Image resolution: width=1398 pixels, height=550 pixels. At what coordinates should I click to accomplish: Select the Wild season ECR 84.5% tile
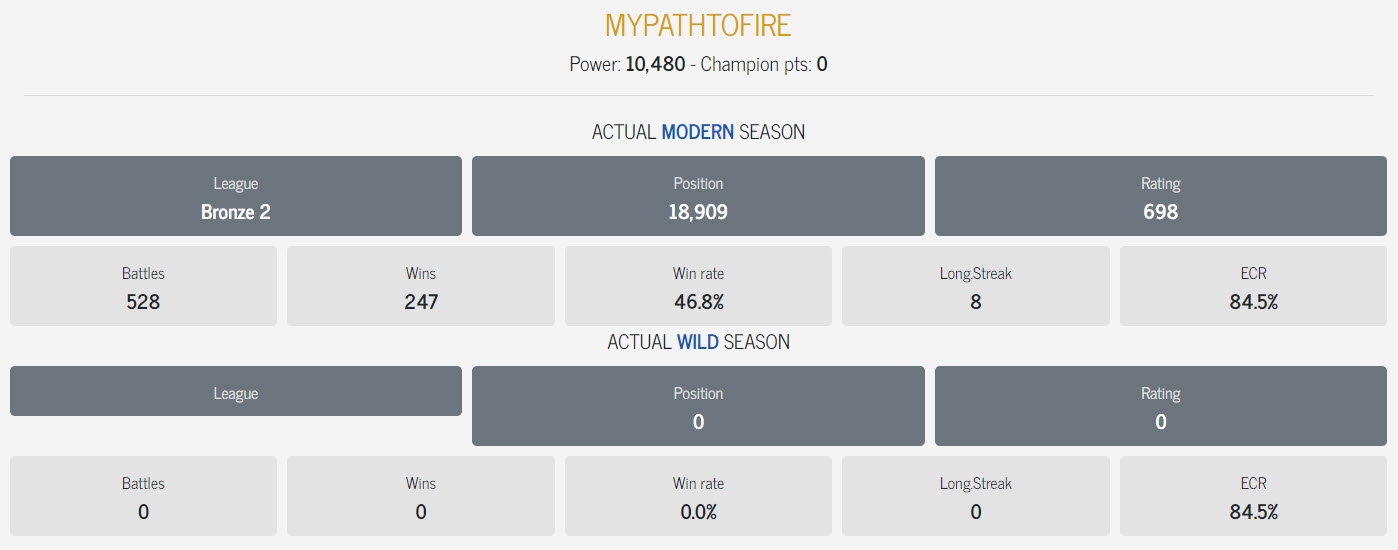[x=1254, y=496]
